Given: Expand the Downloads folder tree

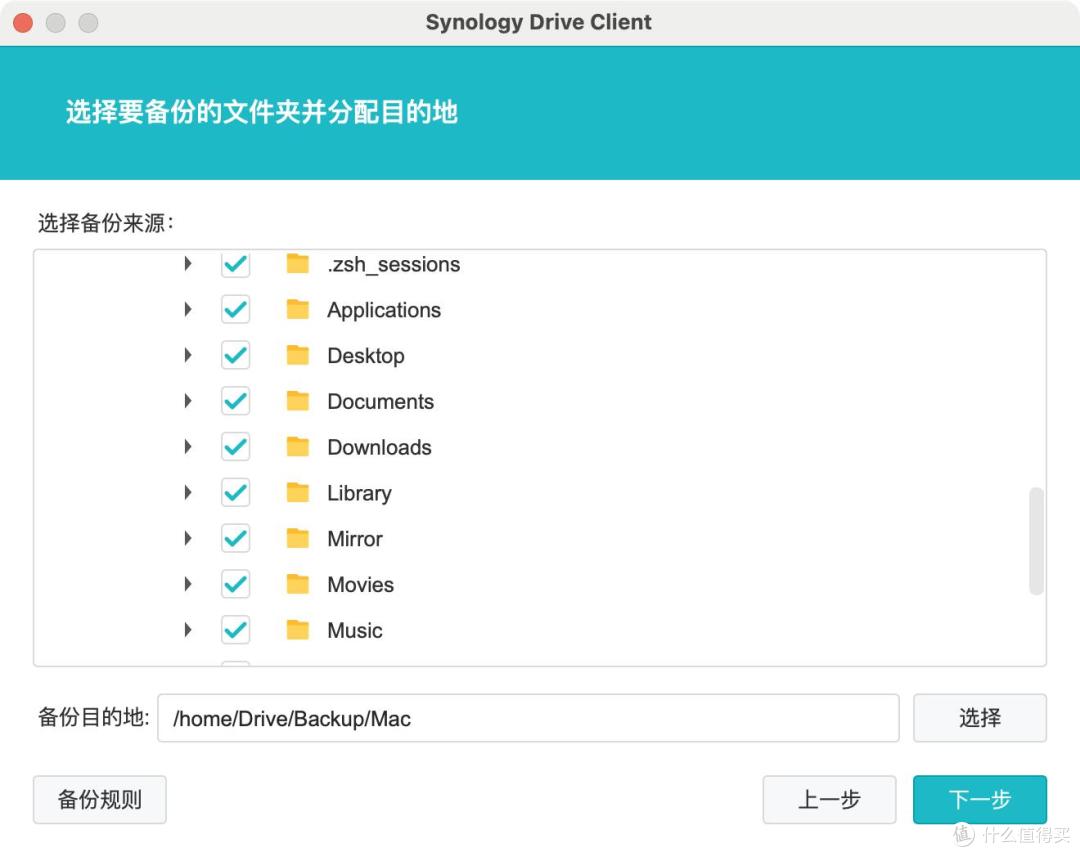Looking at the screenshot, I should [188, 446].
